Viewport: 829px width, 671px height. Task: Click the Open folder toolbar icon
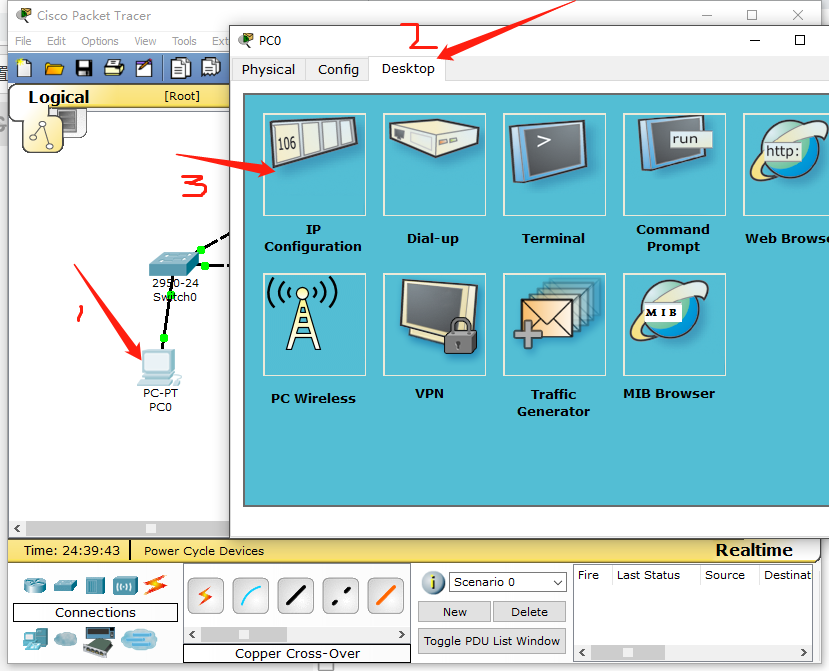click(54, 69)
